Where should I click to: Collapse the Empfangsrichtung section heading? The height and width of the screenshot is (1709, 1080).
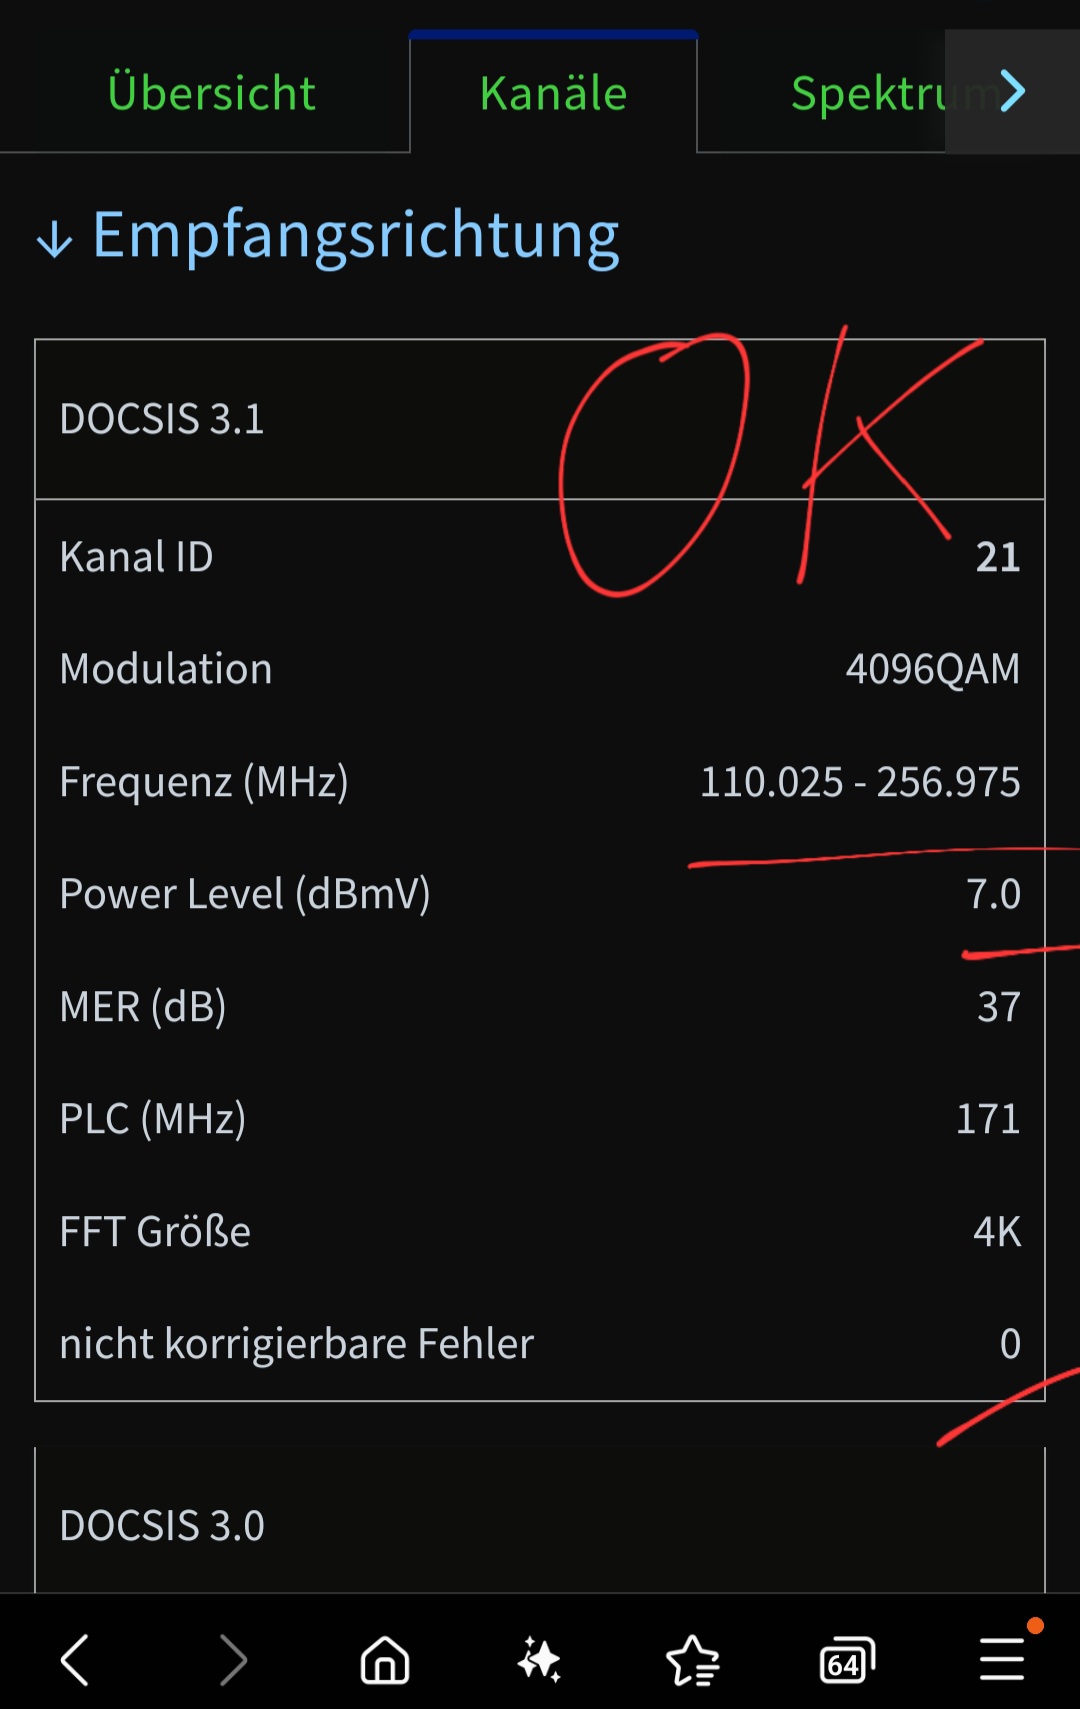(355, 237)
